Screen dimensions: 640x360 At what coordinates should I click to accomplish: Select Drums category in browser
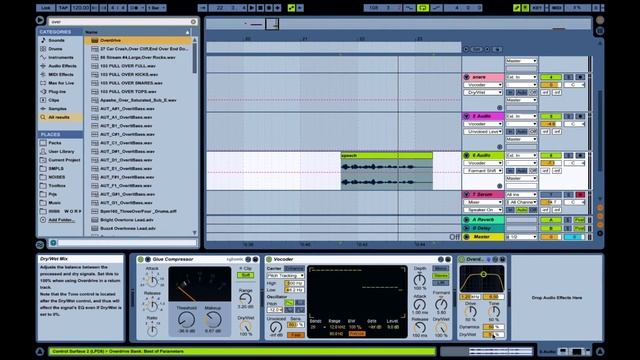click(x=56, y=49)
